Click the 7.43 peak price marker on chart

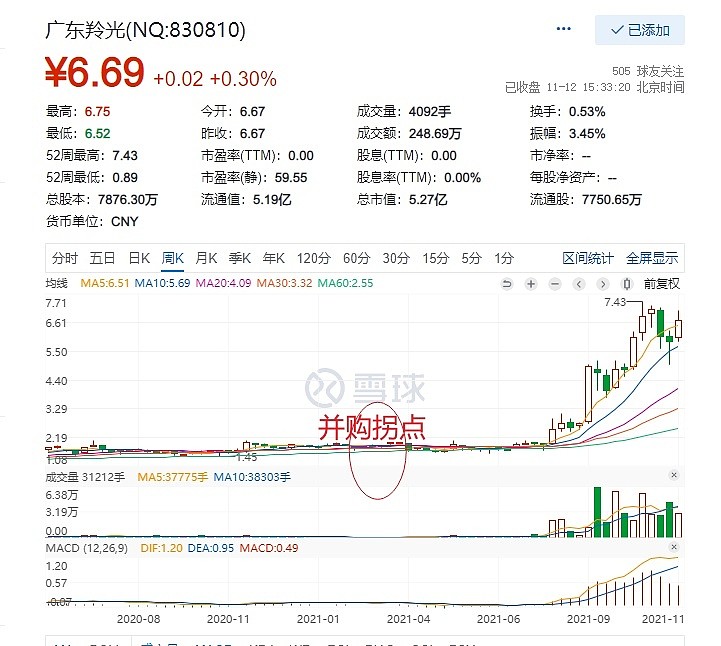615,302
